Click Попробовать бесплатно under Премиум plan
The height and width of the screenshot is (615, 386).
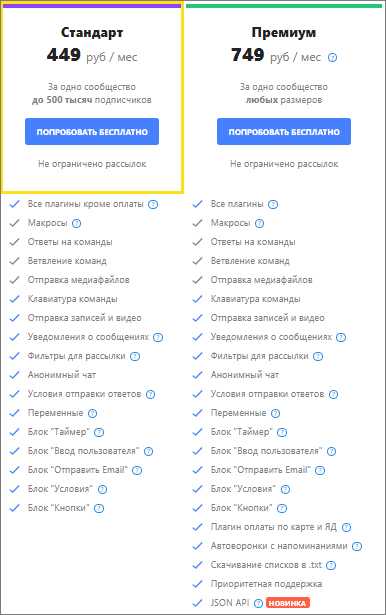pyautogui.click(x=284, y=132)
